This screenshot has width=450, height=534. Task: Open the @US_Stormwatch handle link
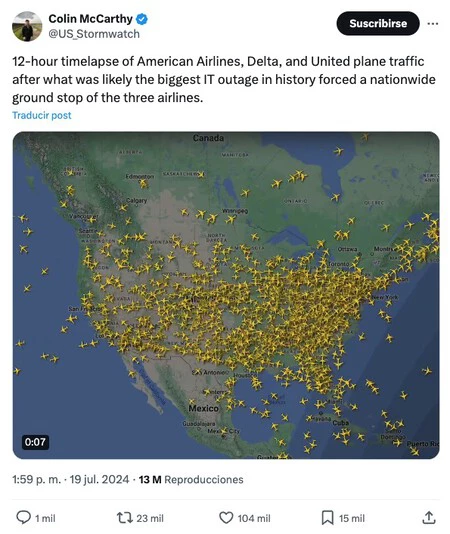[94, 34]
